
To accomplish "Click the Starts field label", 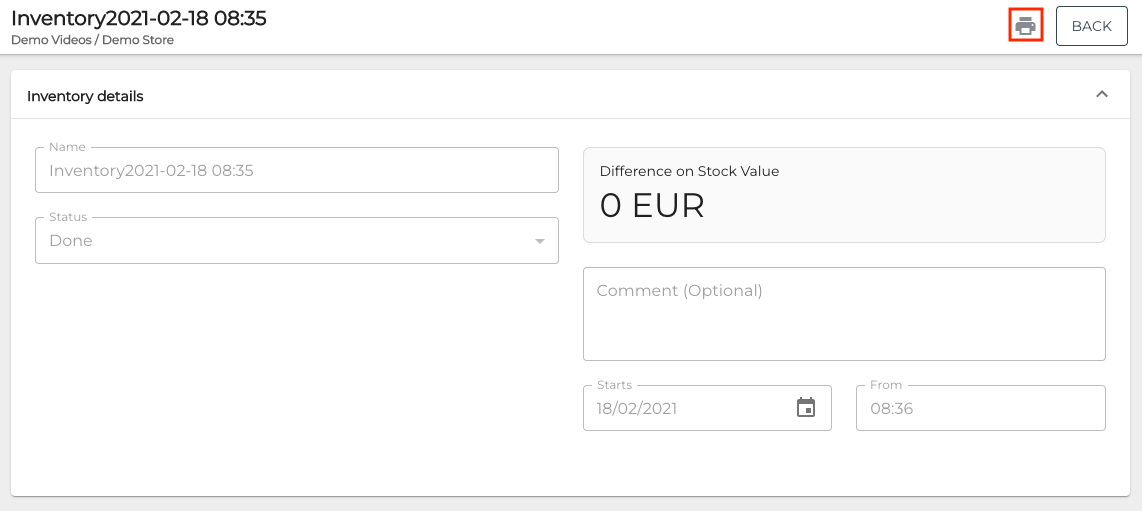I will 614,385.
